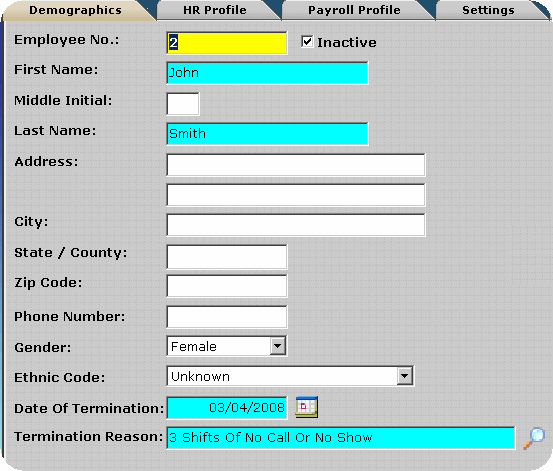Focus the City input field
Image resolution: width=553 pixels, height=471 pixels.
296,225
